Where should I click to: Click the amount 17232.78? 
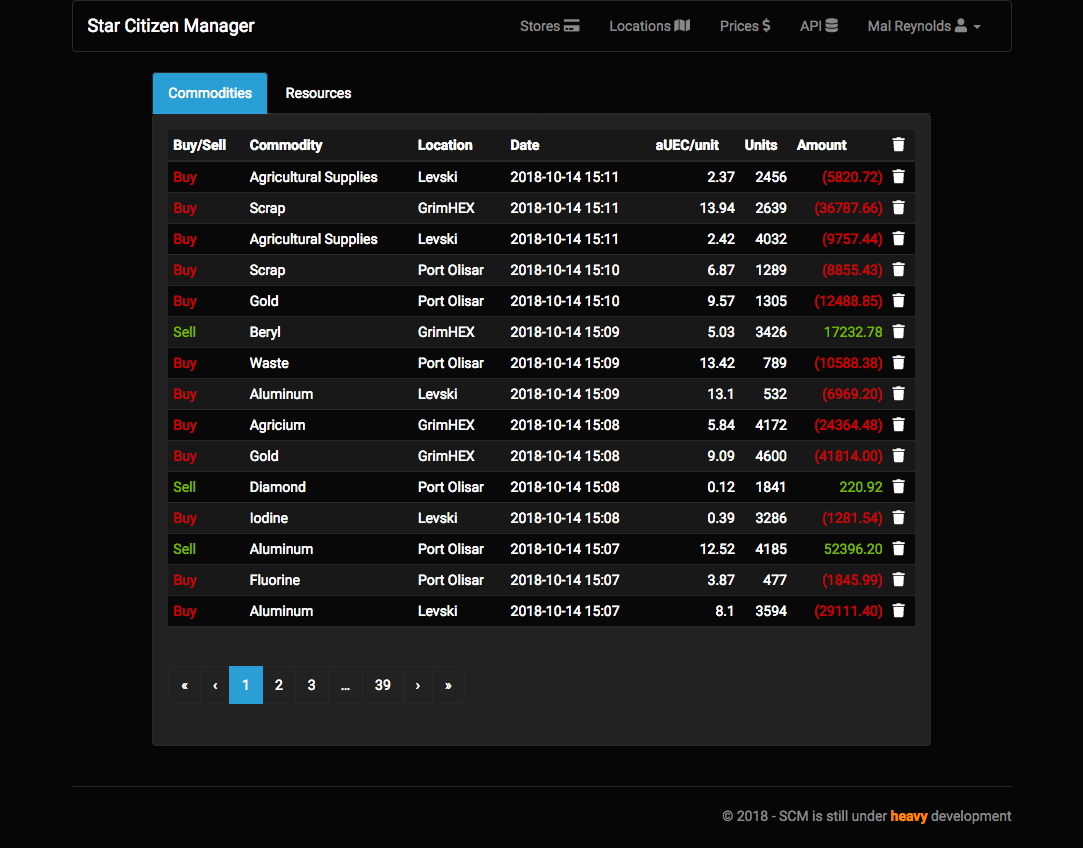(x=853, y=332)
